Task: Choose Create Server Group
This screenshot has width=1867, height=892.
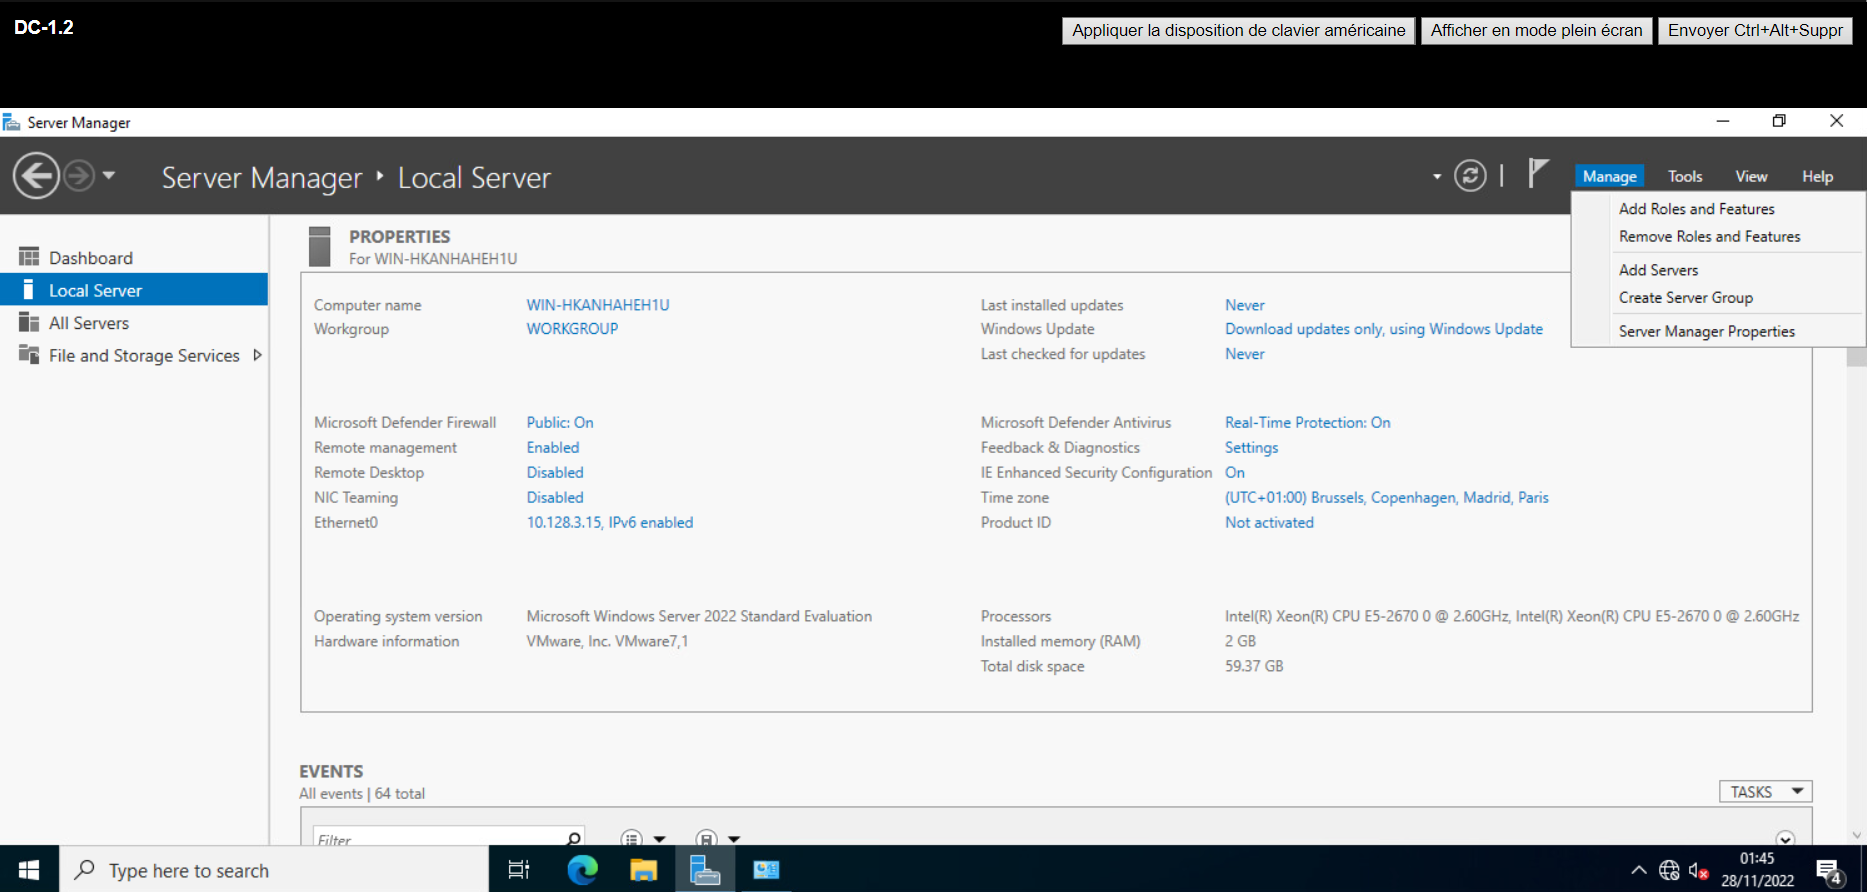Action: [x=1686, y=298]
